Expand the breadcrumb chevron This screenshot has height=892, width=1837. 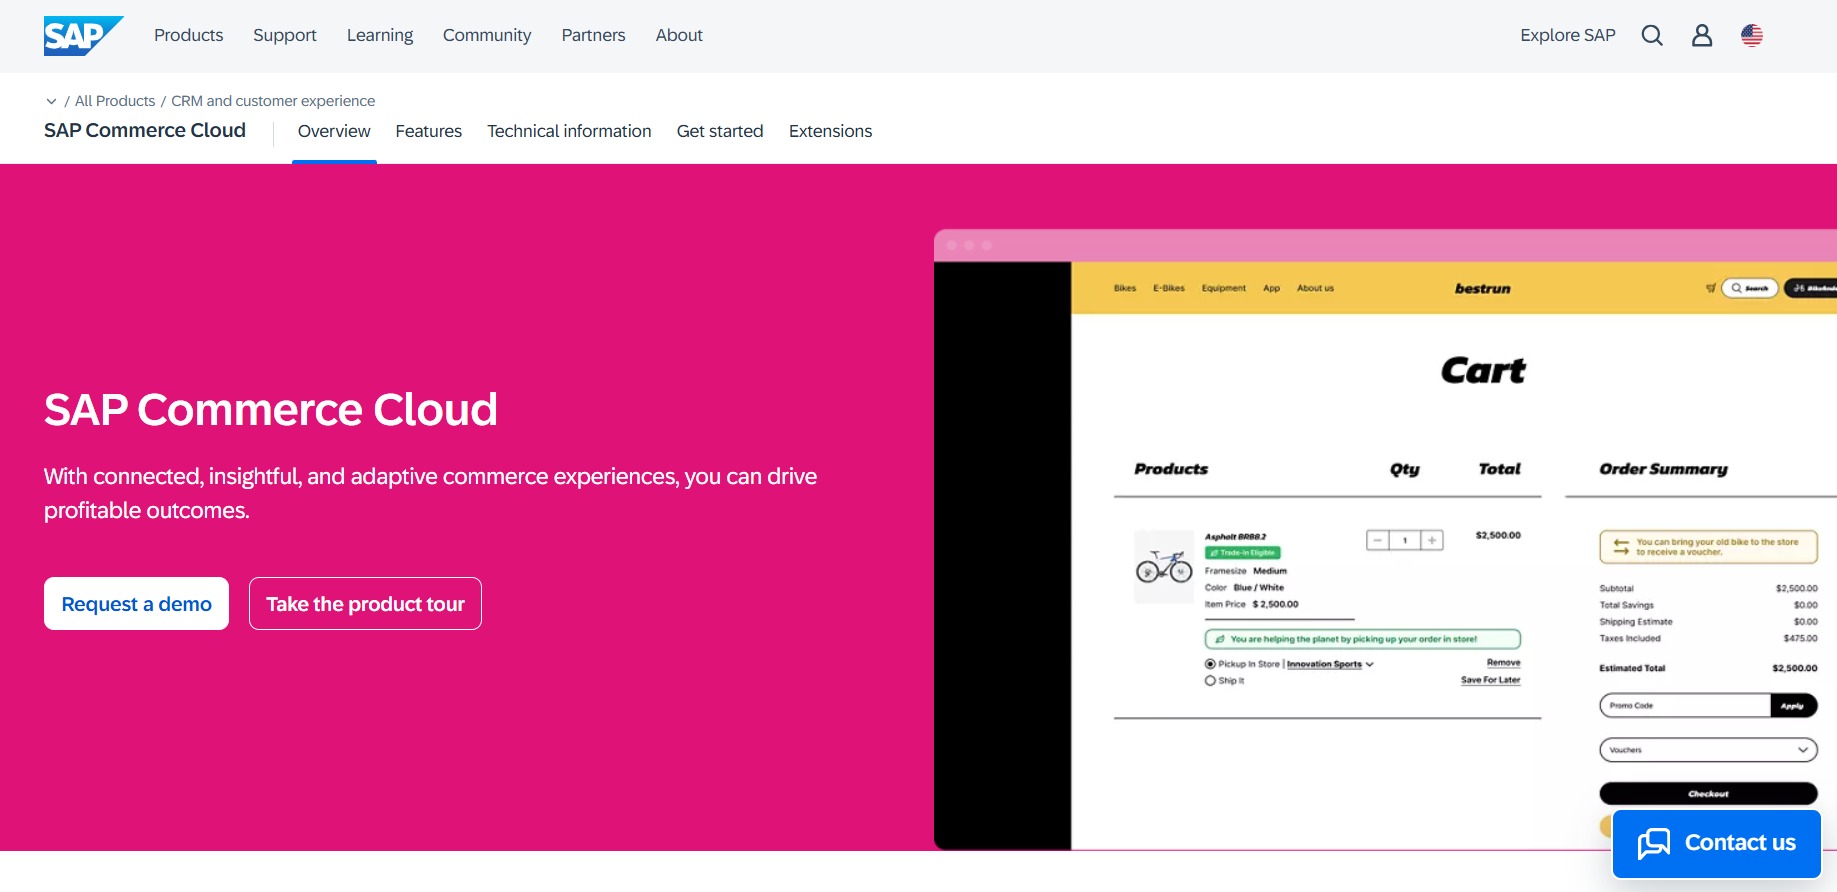tap(51, 101)
